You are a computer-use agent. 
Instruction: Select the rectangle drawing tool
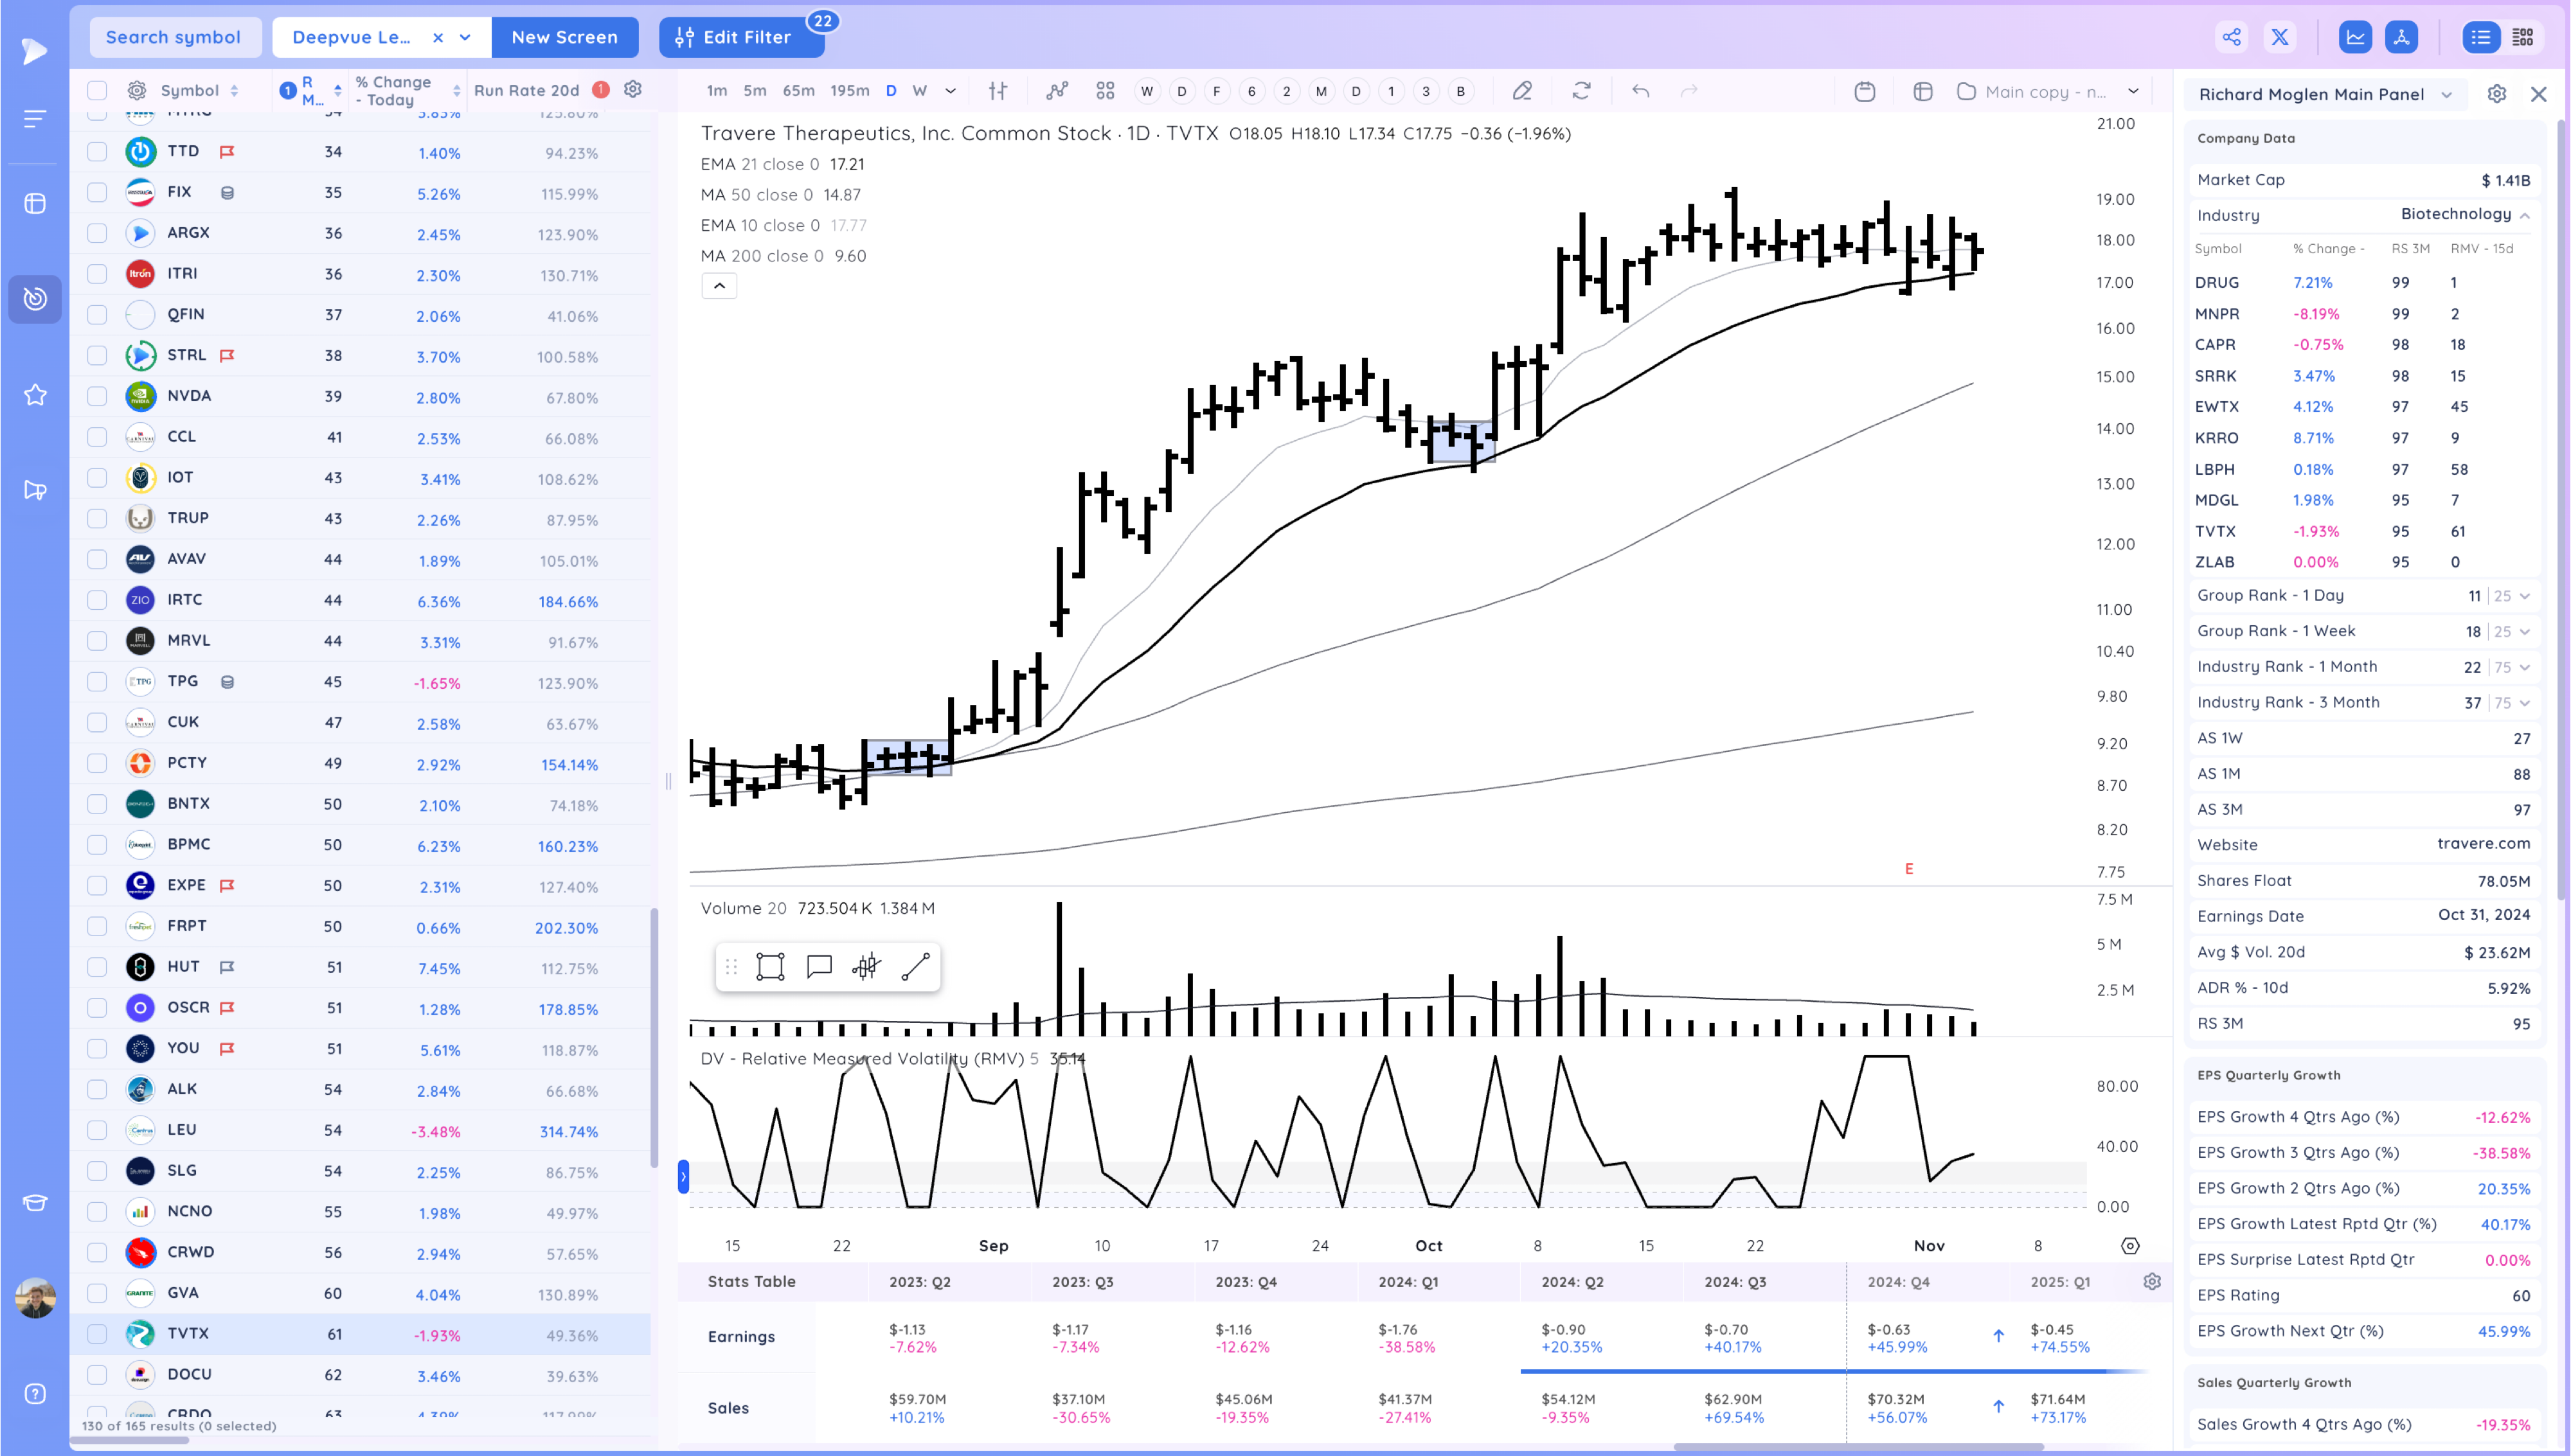point(770,966)
